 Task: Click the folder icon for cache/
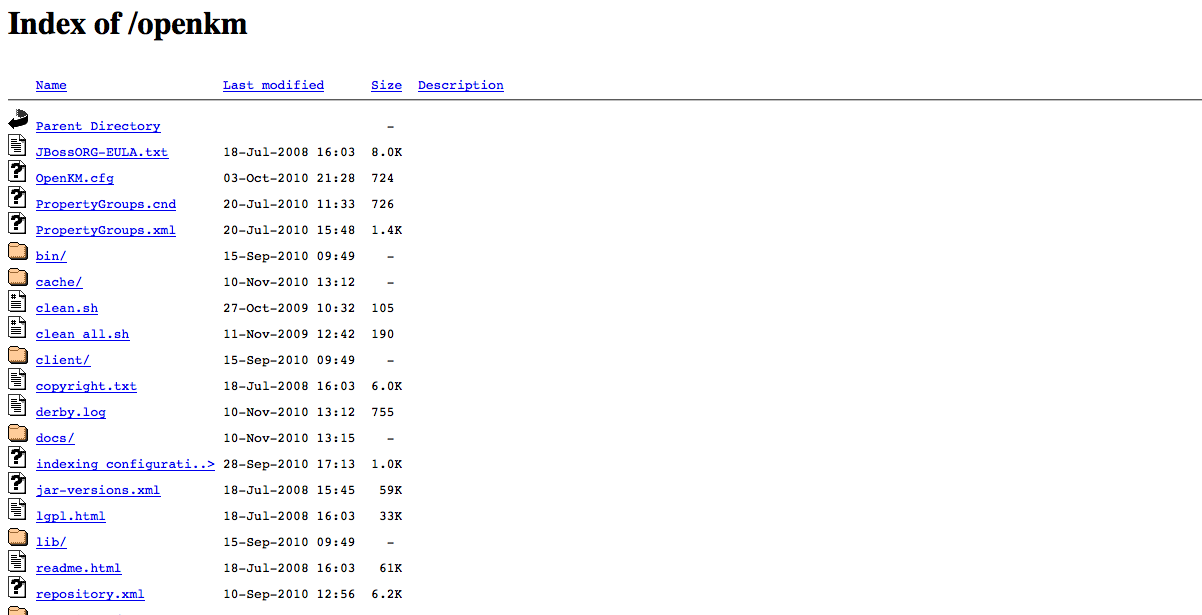pos(18,276)
